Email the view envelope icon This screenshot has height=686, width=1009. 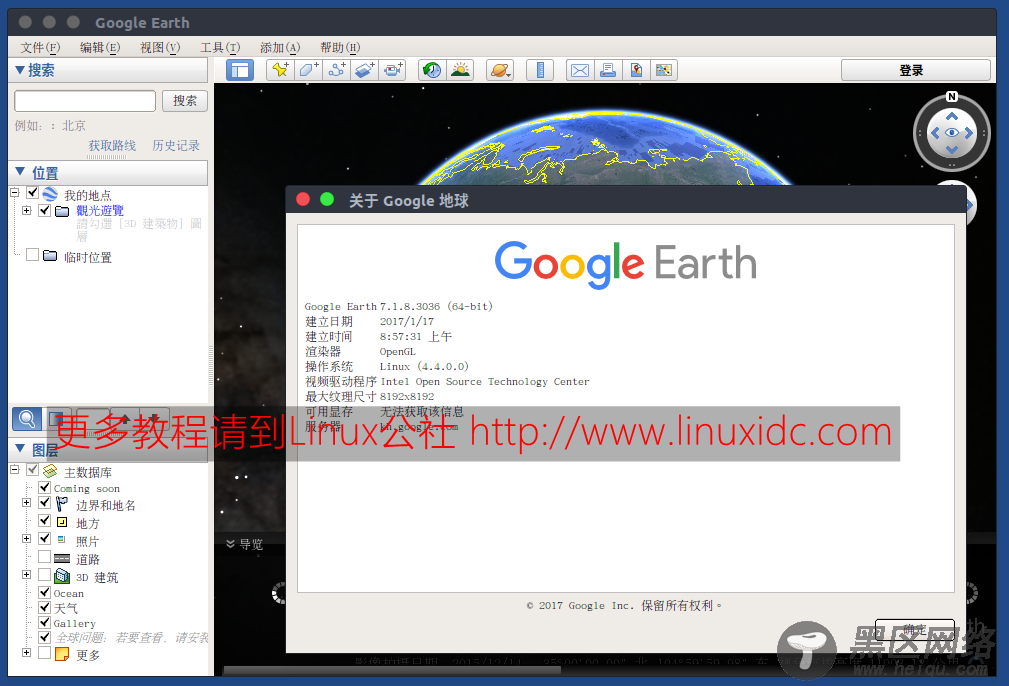(x=580, y=70)
